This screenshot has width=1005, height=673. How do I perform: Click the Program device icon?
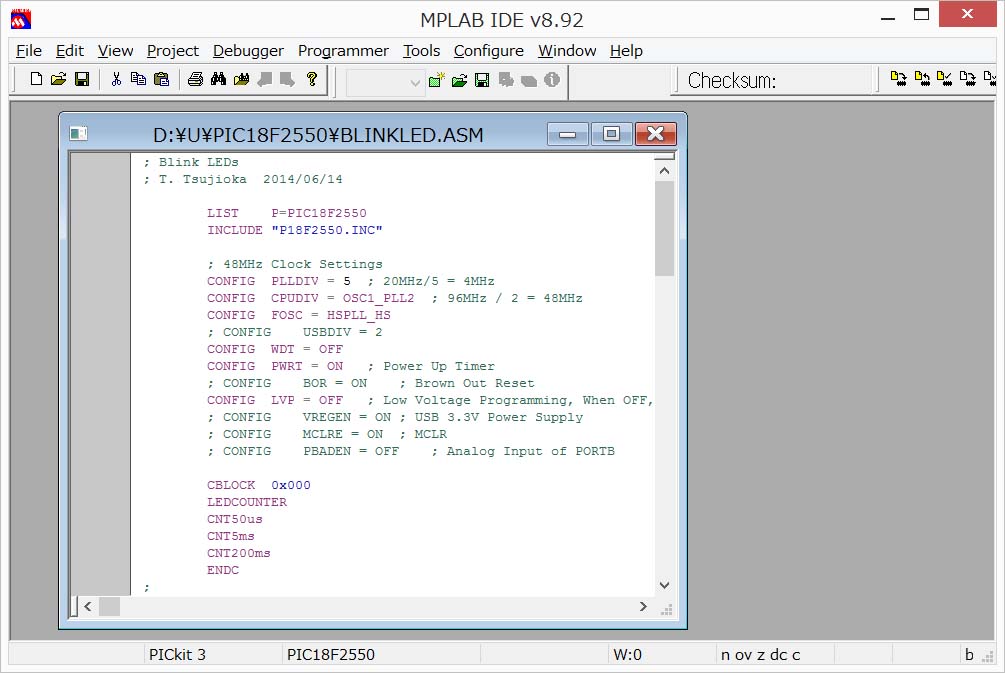click(x=899, y=79)
